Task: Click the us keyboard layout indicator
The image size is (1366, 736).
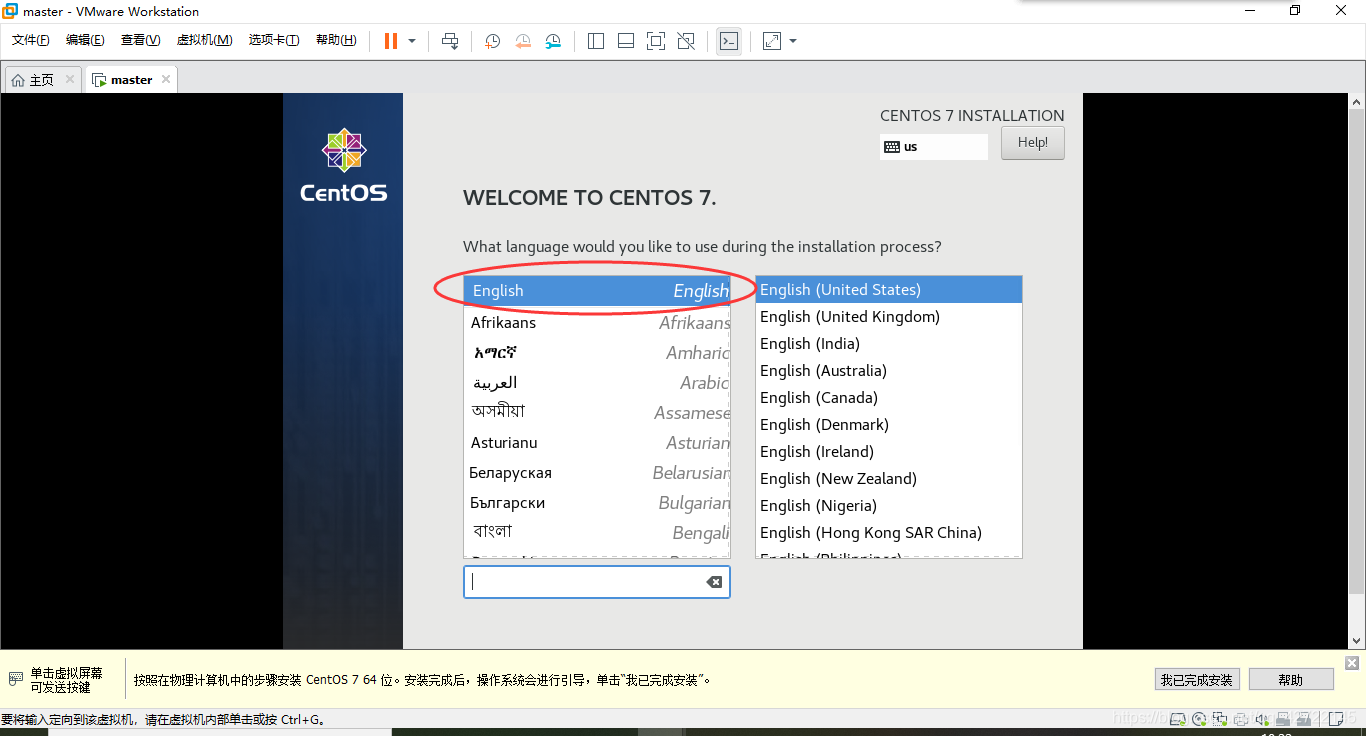Action: pyautogui.click(x=934, y=146)
